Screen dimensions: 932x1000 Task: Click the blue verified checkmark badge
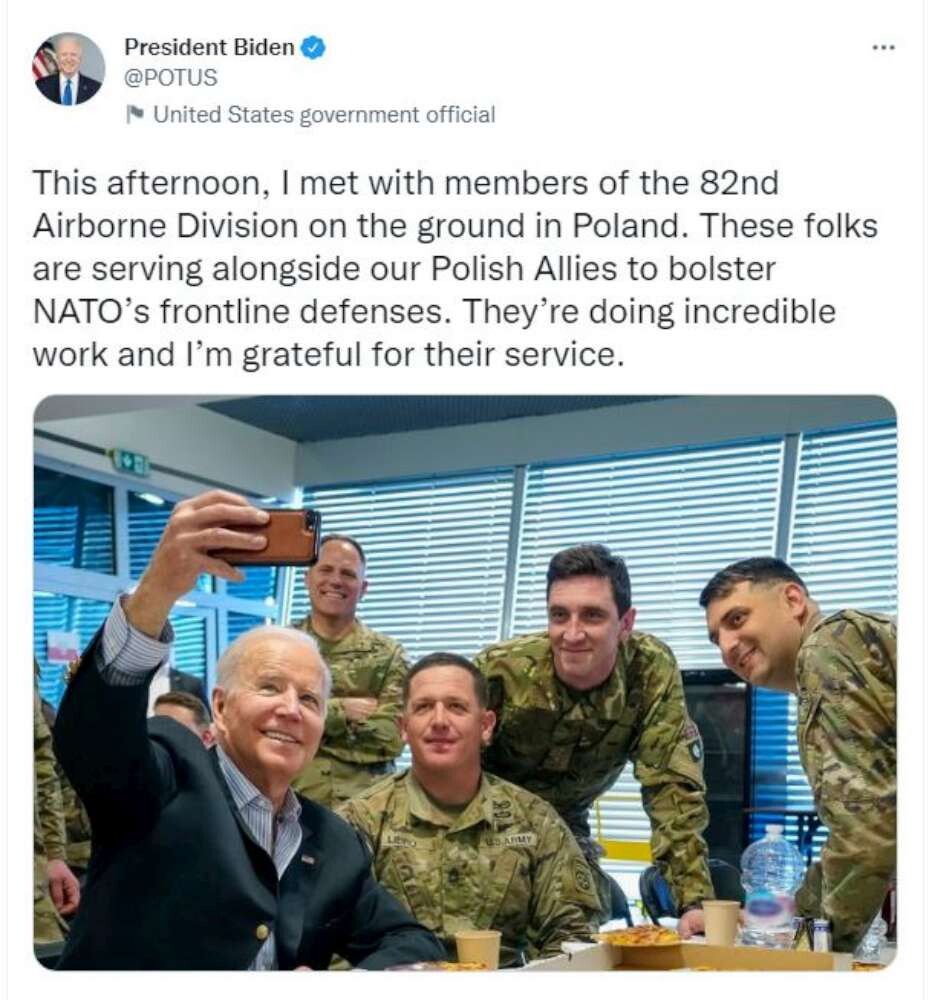coord(313,47)
